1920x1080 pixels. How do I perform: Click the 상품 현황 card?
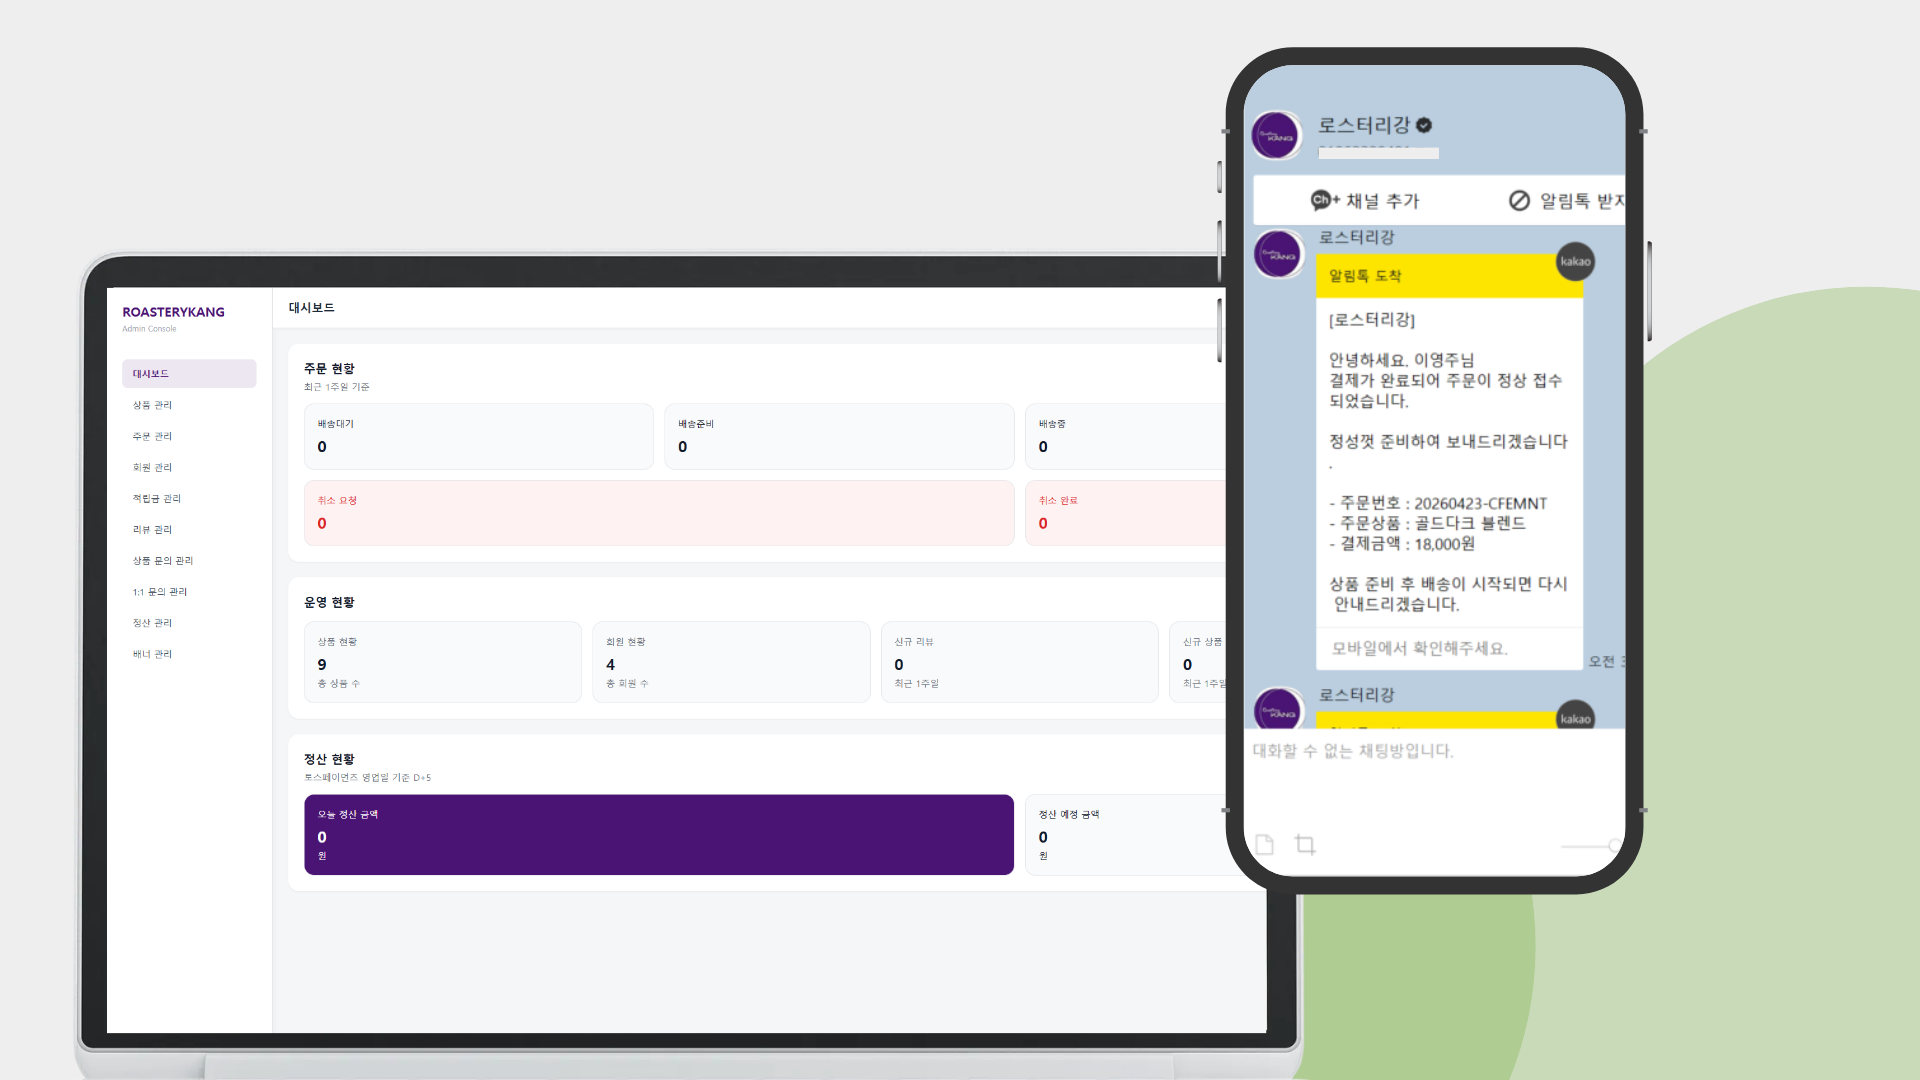443,662
